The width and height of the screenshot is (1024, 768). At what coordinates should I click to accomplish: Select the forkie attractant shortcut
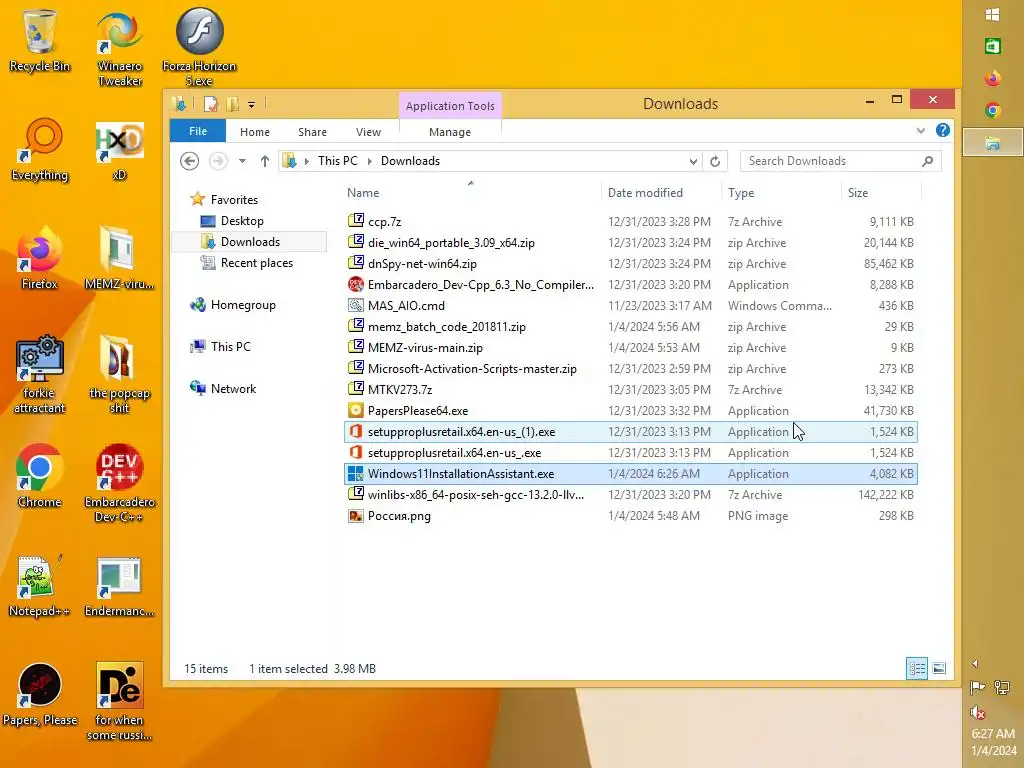click(39, 374)
